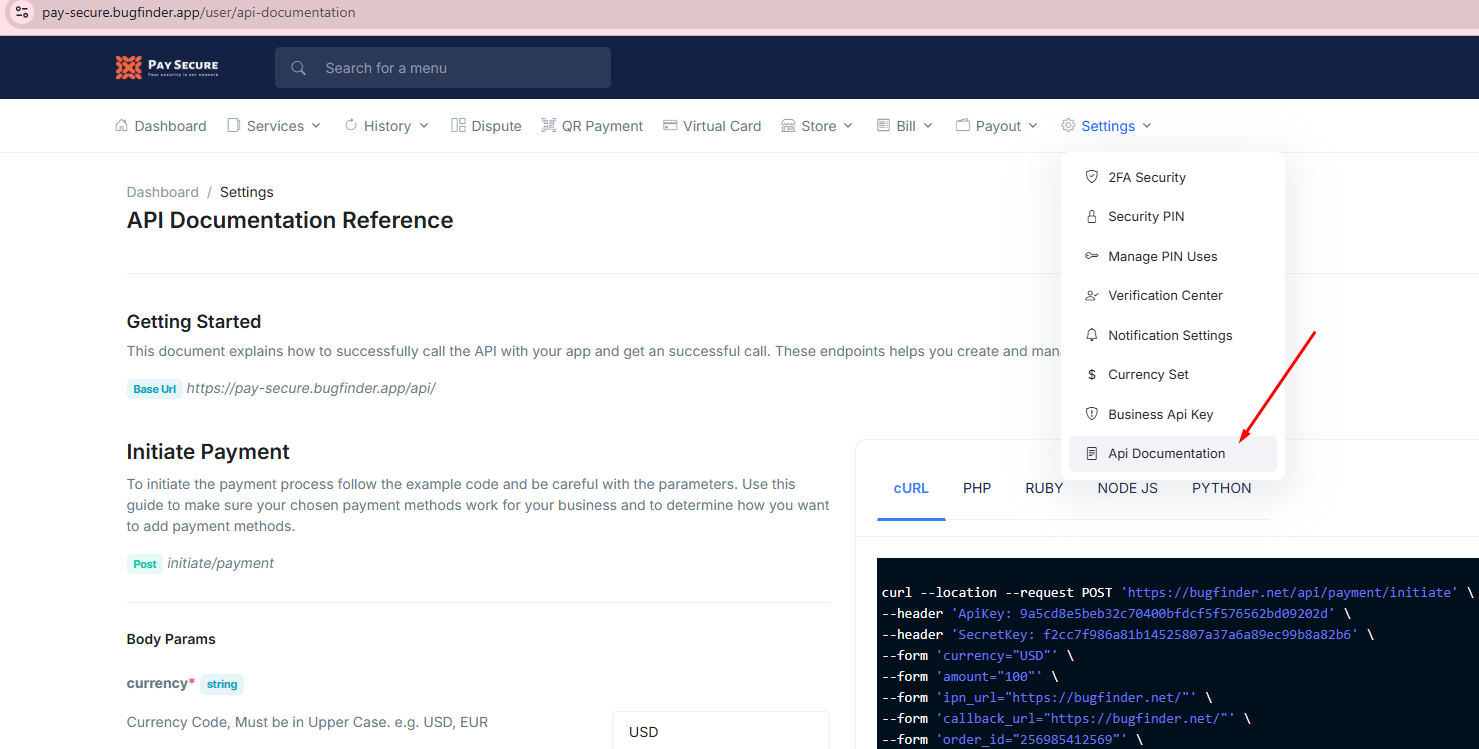The height and width of the screenshot is (749, 1479).
Task: Switch to the NODE JS code tab
Action: [x=1127, y=488]
